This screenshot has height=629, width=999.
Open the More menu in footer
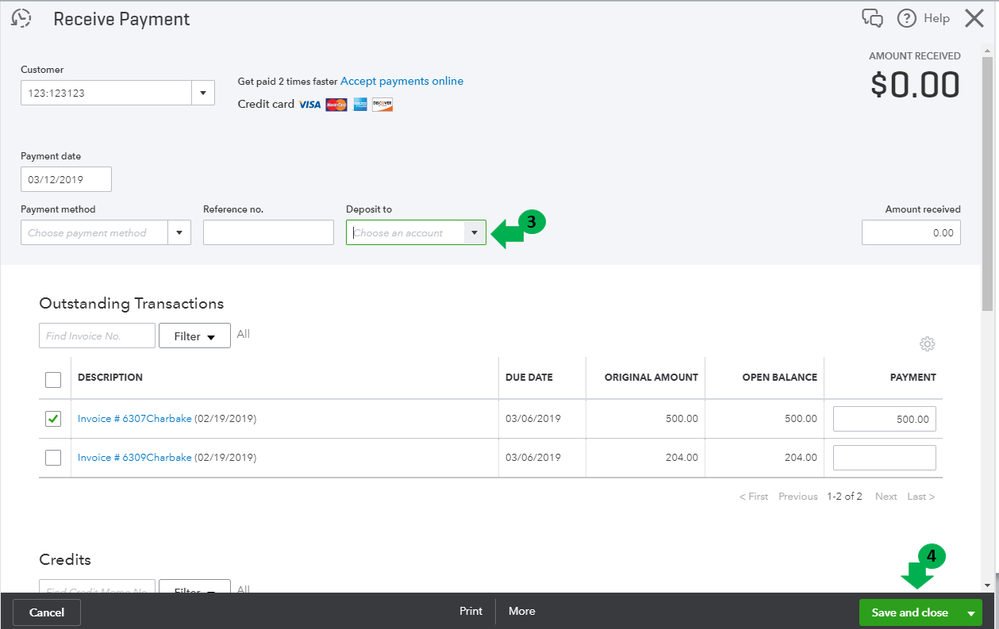522,611
